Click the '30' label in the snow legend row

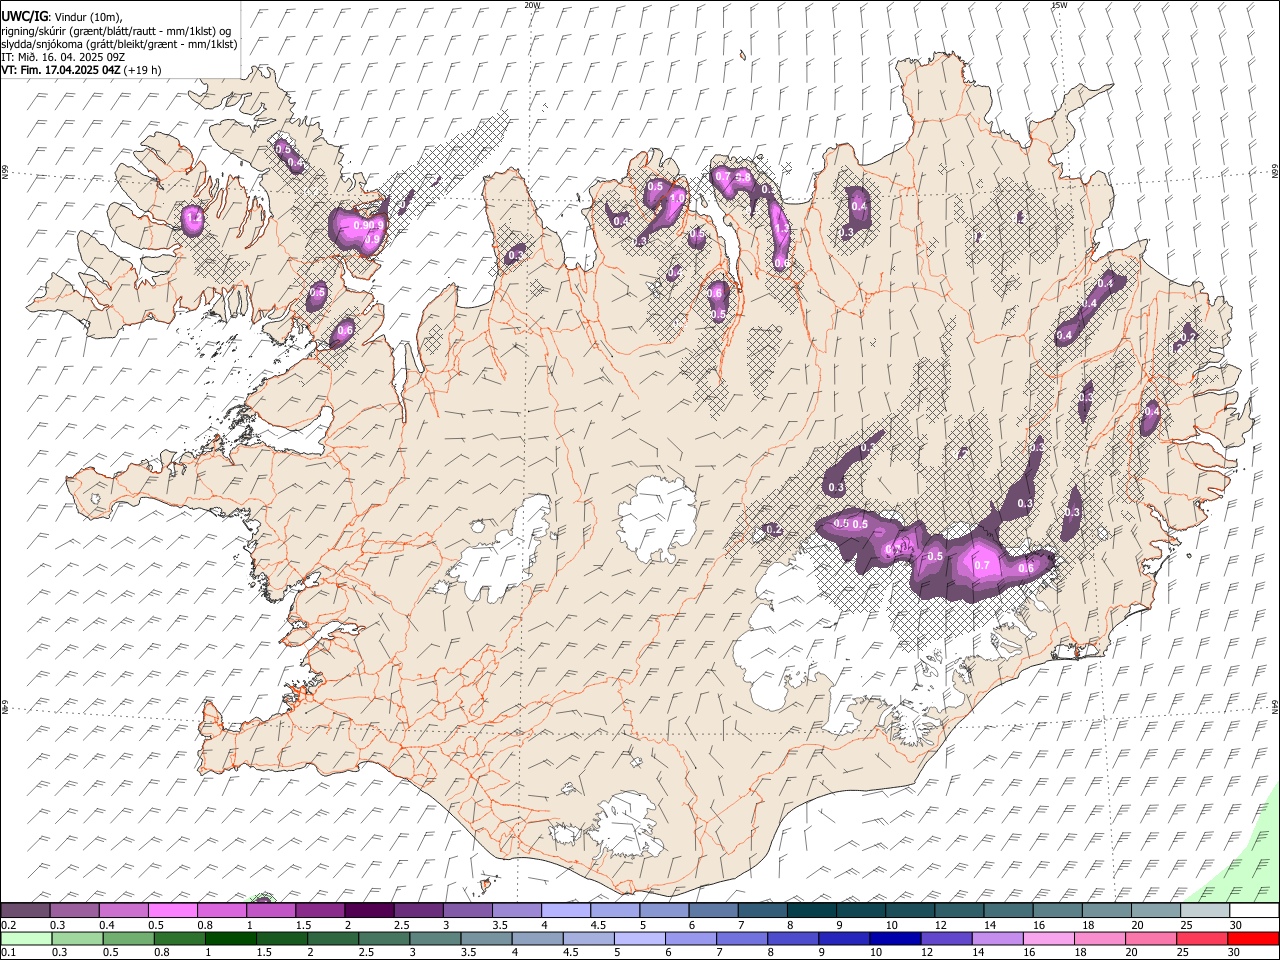pos(1235,925)
